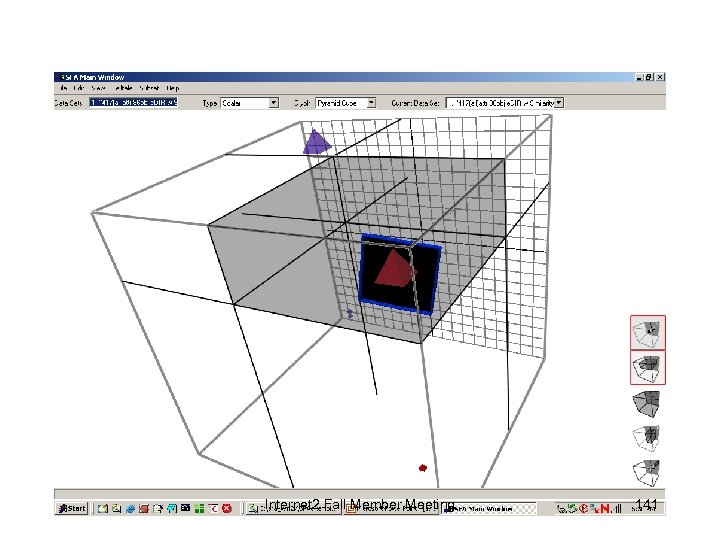Image resolution: width=720 pixels, height=540 pixels.
Task: Choose the dark gray shaded view thumbnail
Action: pos(647,403)
